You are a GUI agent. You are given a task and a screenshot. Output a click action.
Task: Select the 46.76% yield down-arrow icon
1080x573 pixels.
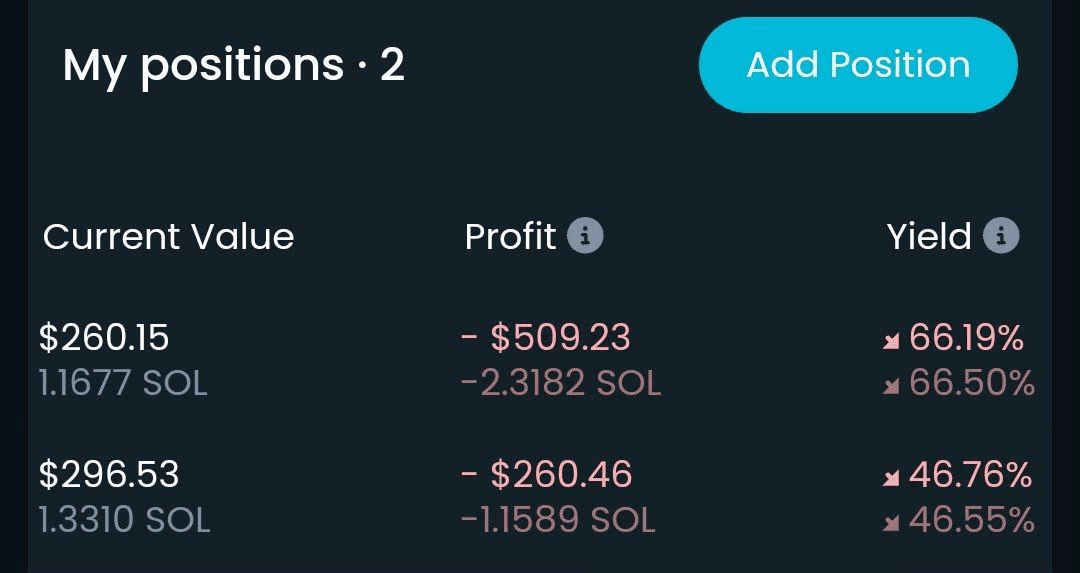891,477
